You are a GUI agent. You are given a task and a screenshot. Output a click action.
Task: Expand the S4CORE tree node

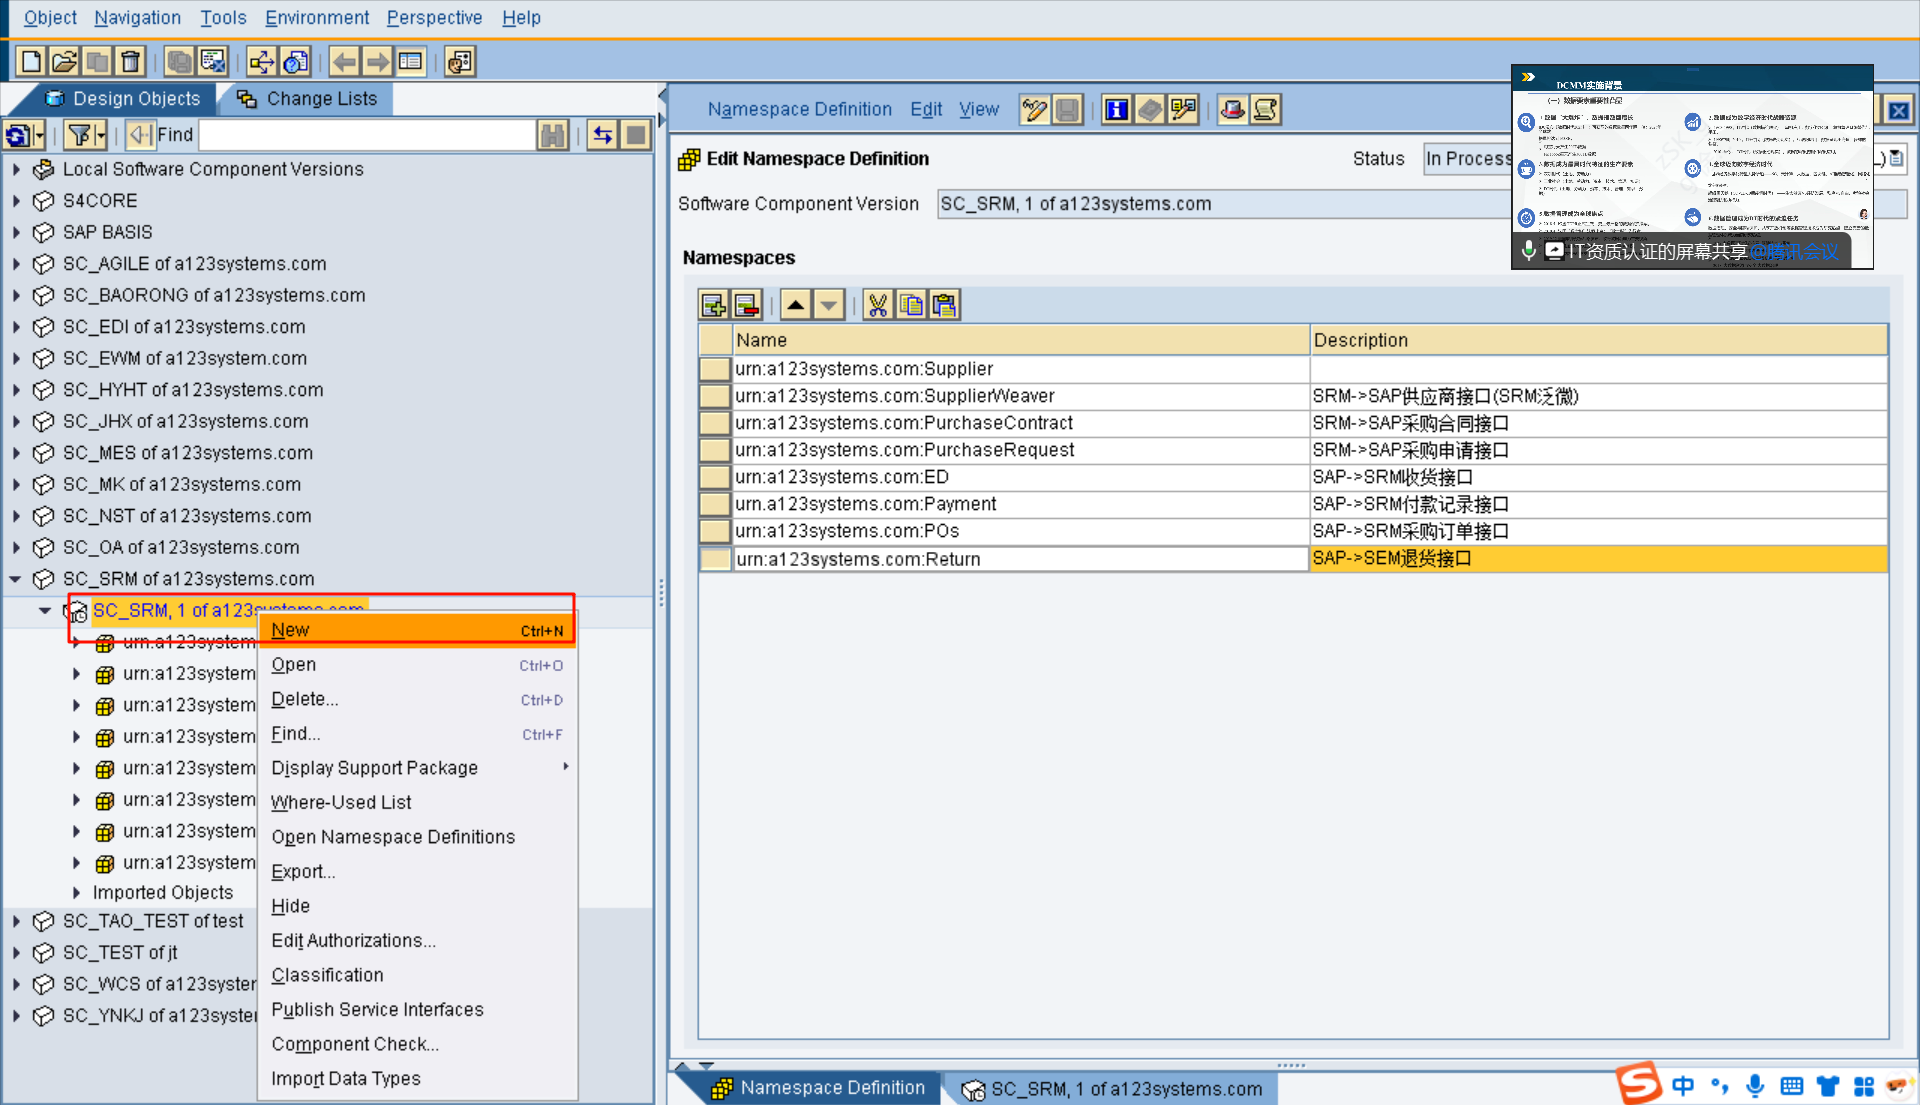pos(16,201)
